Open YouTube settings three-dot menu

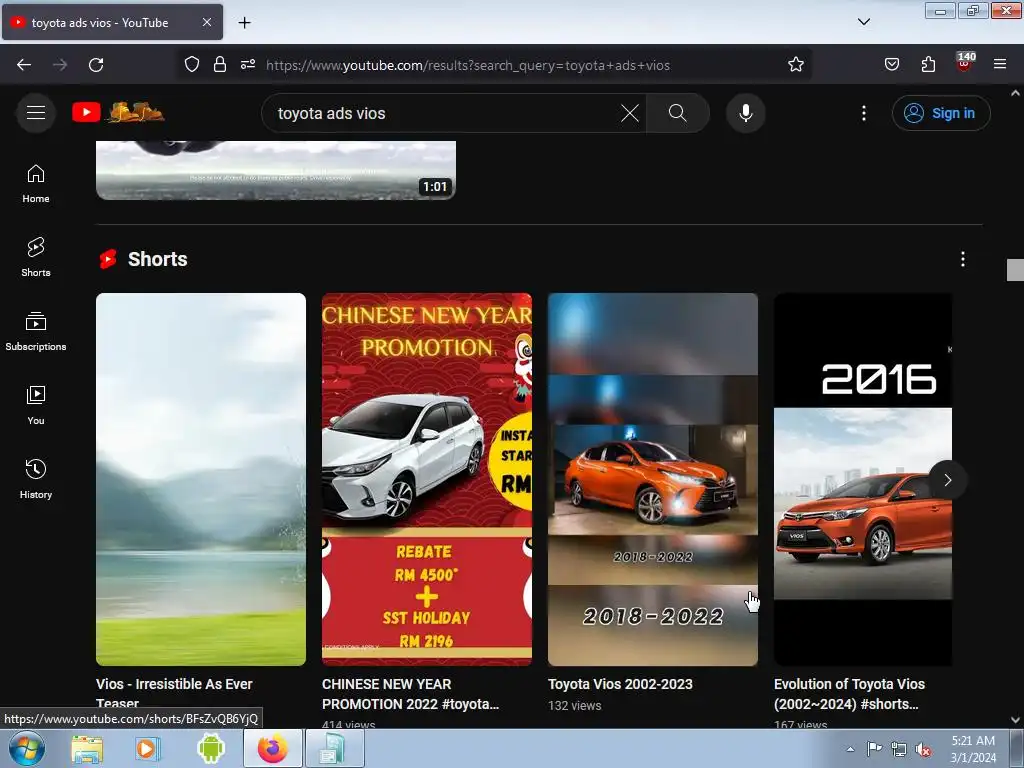(863, 113)
